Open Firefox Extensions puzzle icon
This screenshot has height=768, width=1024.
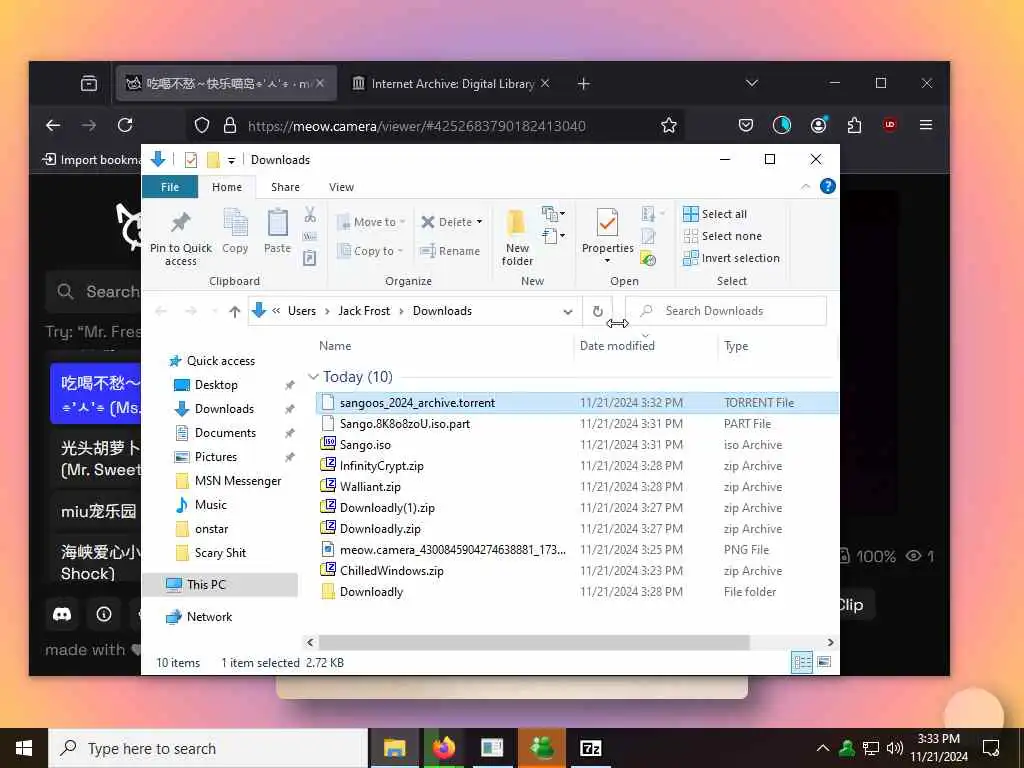coord(854,125)
